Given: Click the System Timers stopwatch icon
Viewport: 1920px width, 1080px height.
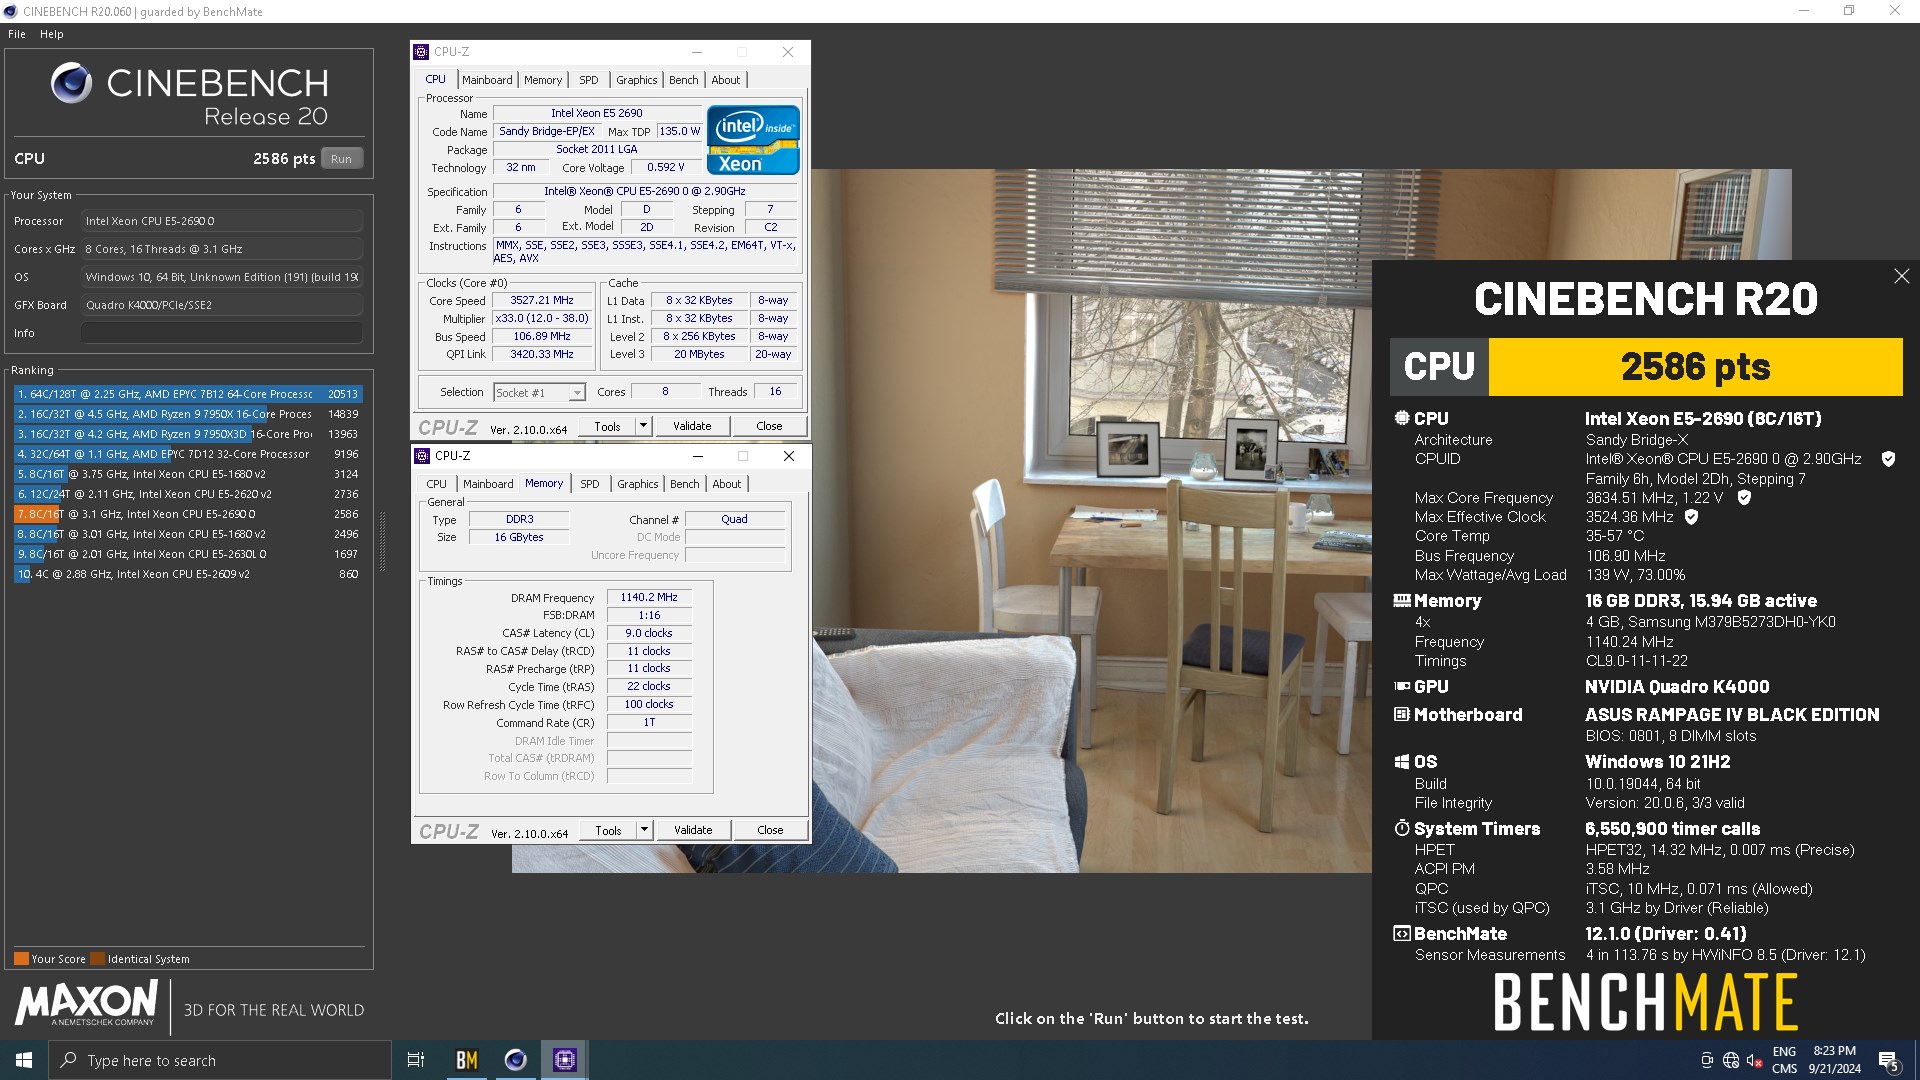Looking at the screenshot, I should 1402,829.
